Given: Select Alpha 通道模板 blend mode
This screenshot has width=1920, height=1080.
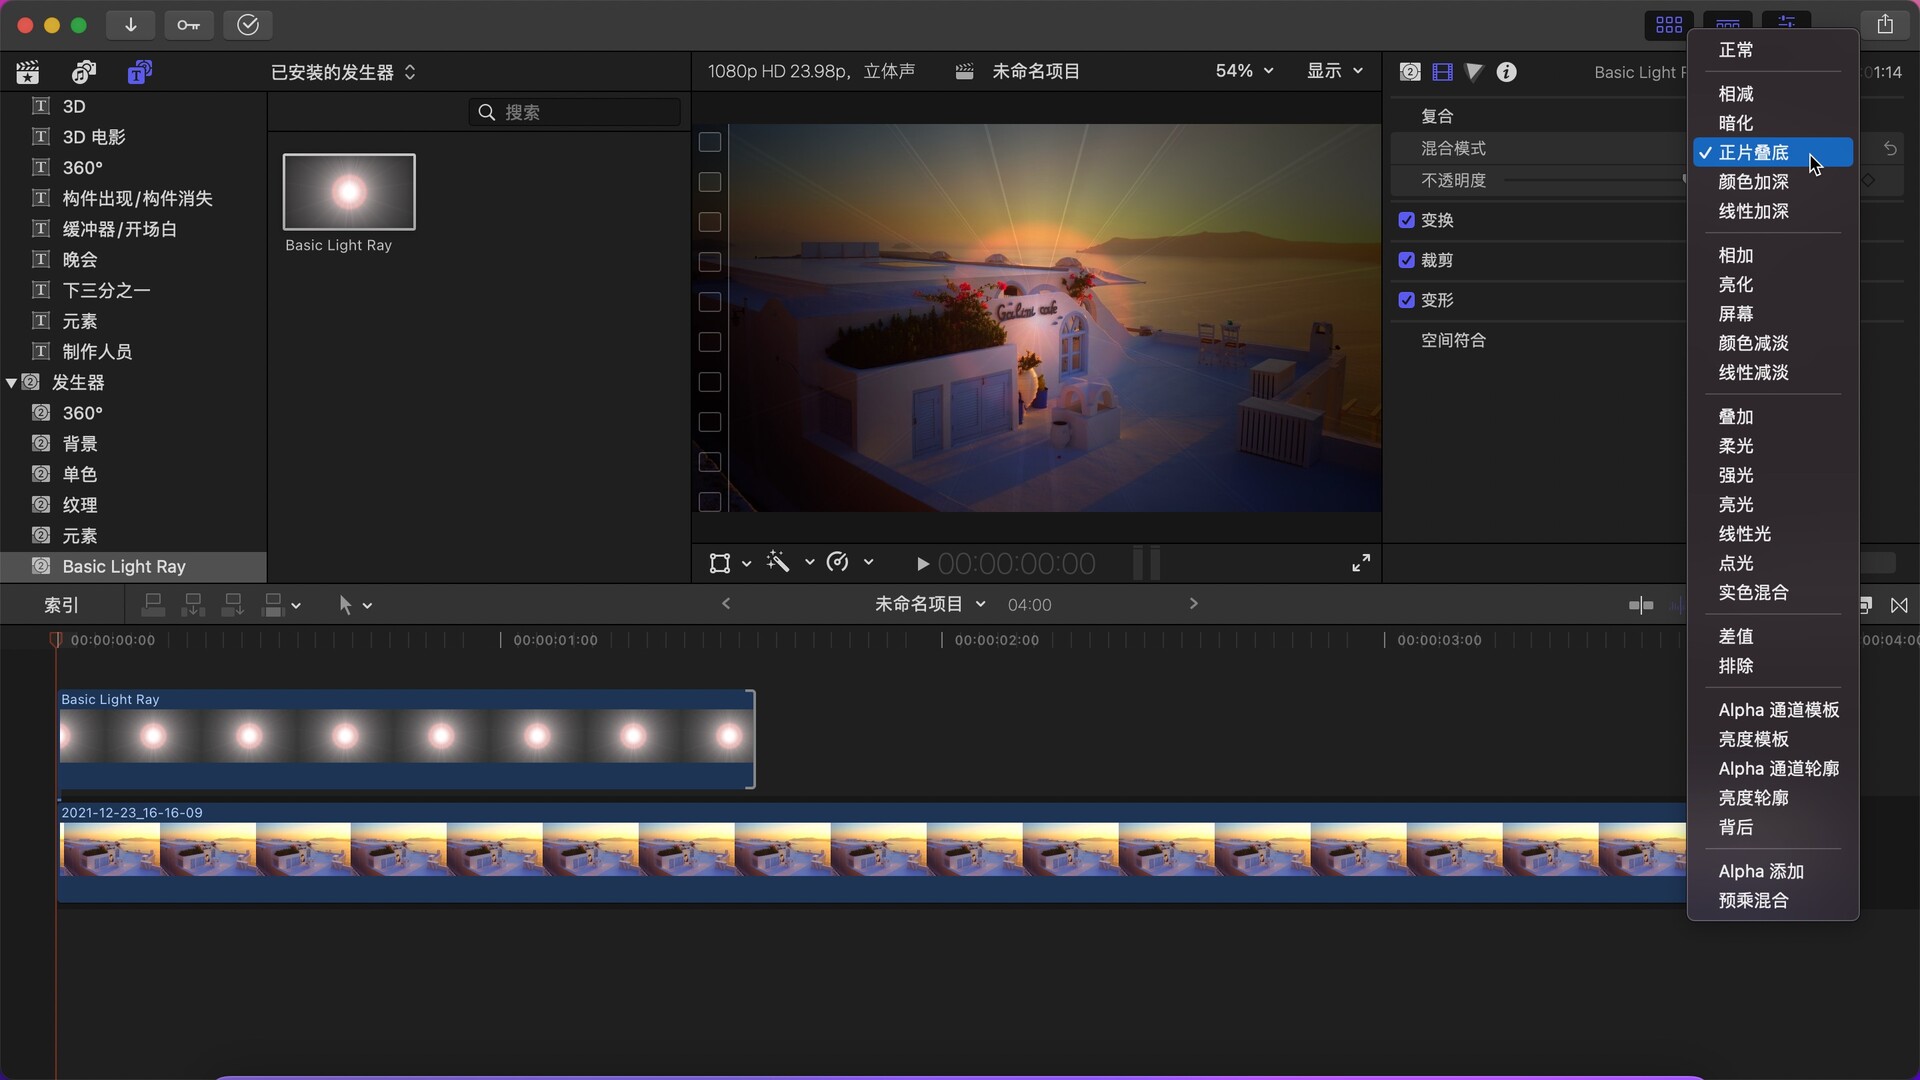Looking at the screenshot, I should pos(1772,710).
